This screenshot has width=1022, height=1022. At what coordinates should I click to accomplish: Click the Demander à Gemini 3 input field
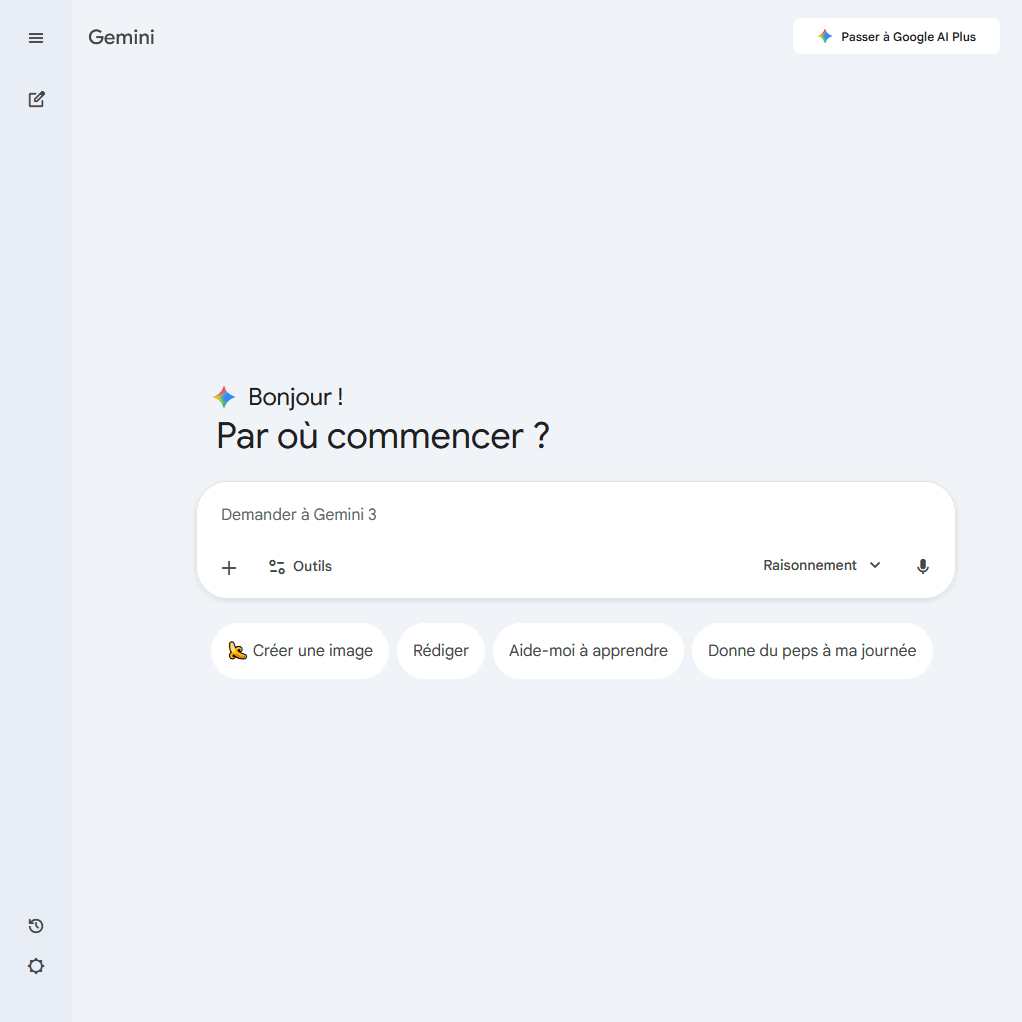575,514
